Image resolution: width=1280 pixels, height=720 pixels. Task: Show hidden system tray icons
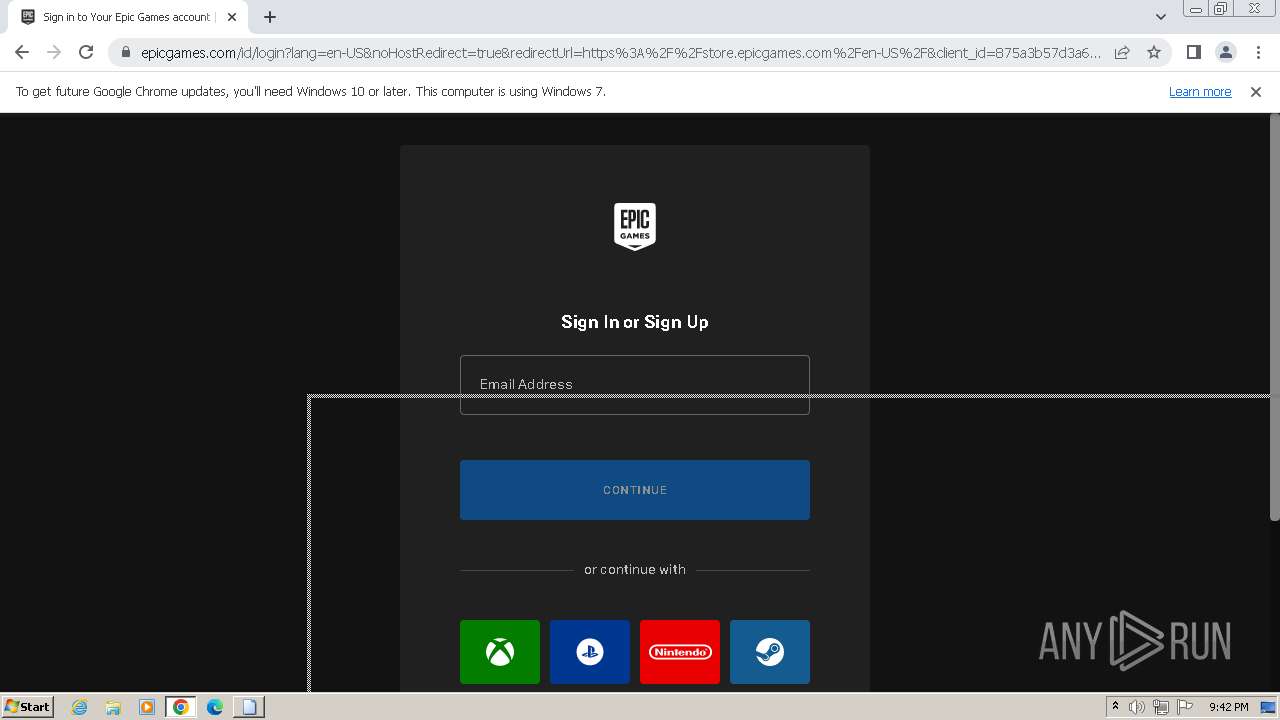[x=1115, y=707]
